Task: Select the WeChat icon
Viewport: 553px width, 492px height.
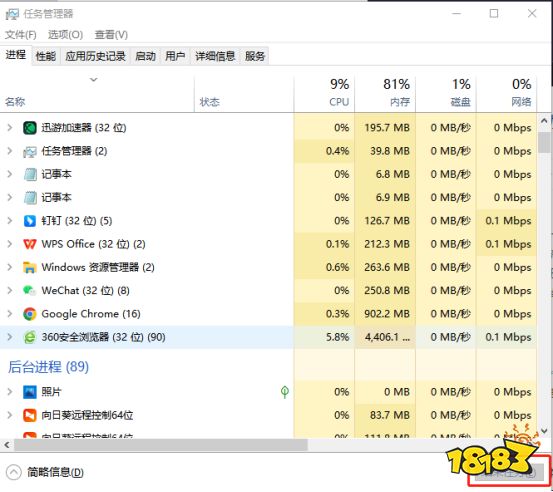Action: (30, 291)
